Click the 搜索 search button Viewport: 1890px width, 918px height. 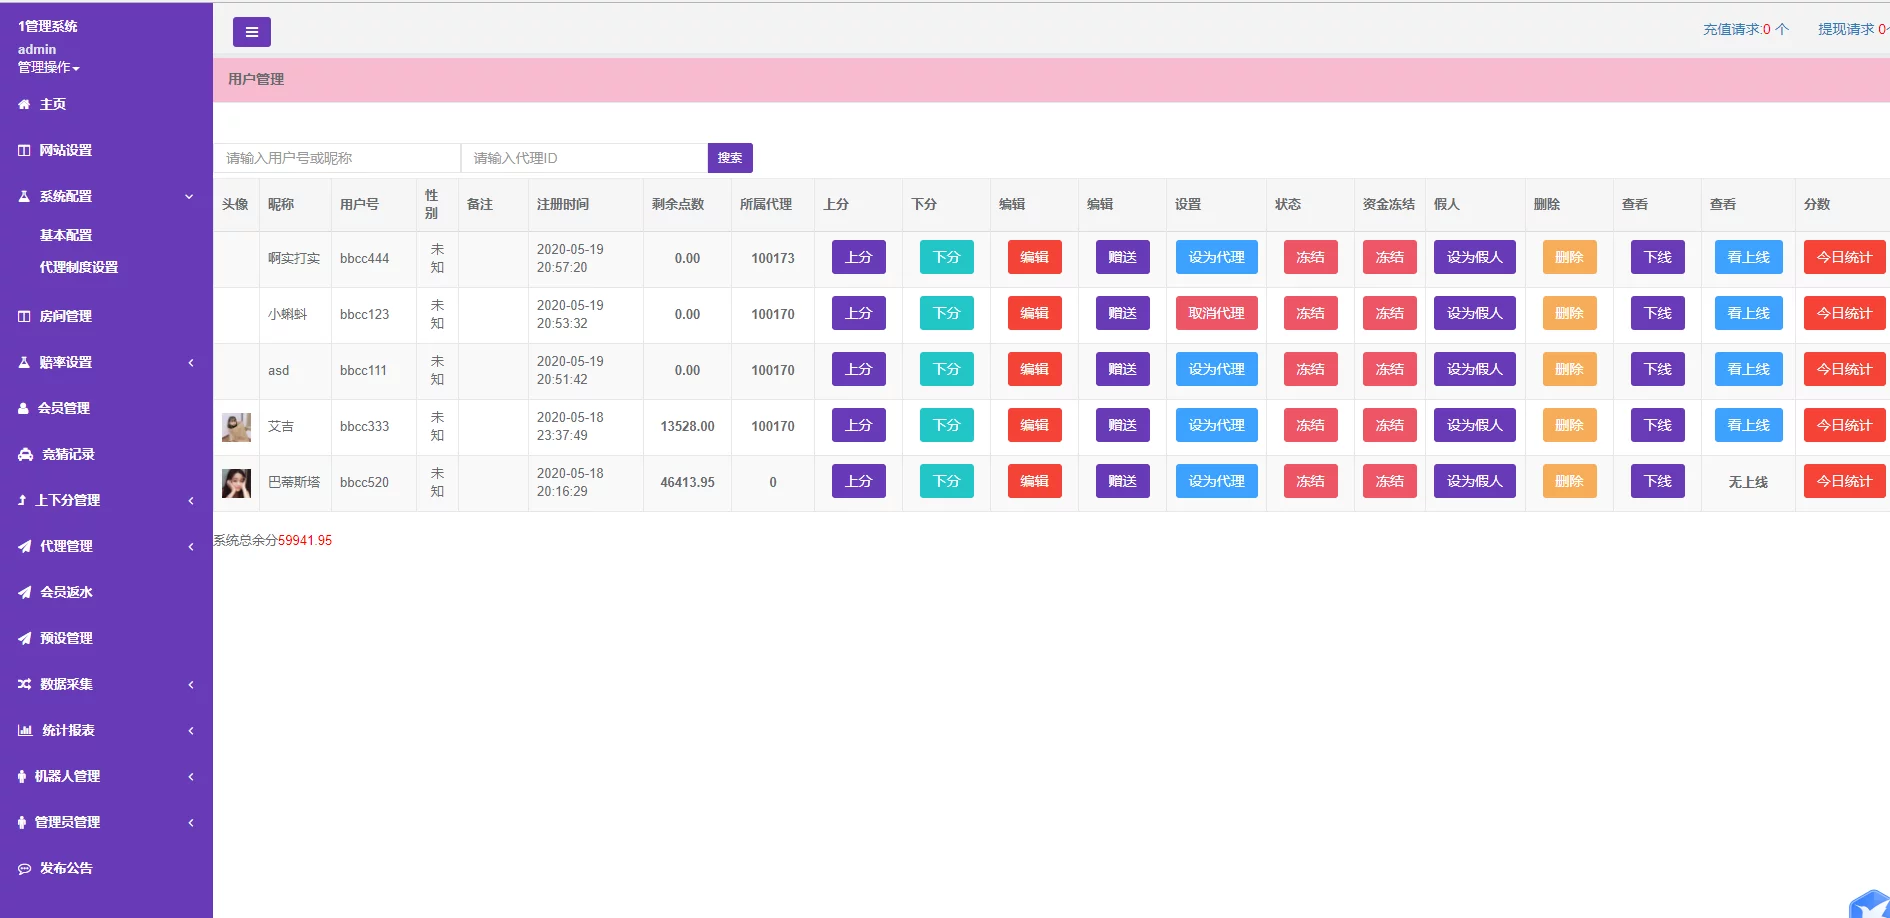click(x=730, y=158)
